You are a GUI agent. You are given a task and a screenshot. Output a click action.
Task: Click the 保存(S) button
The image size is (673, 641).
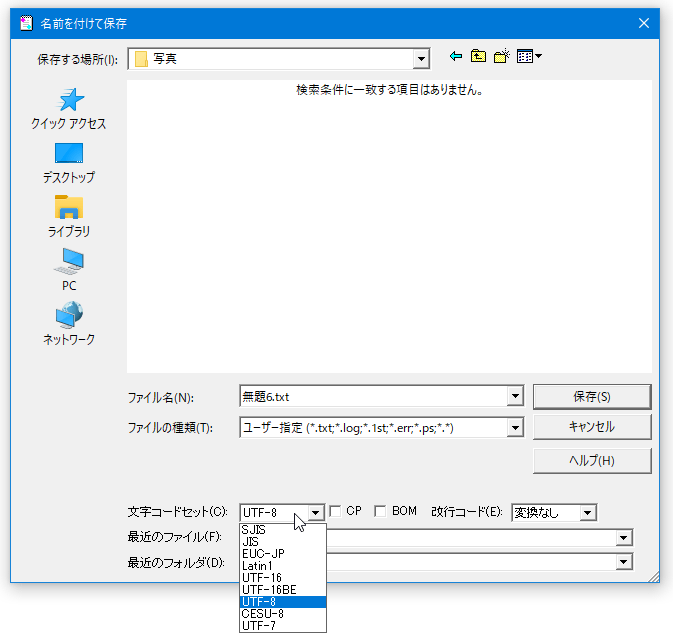tap(592, 397)
